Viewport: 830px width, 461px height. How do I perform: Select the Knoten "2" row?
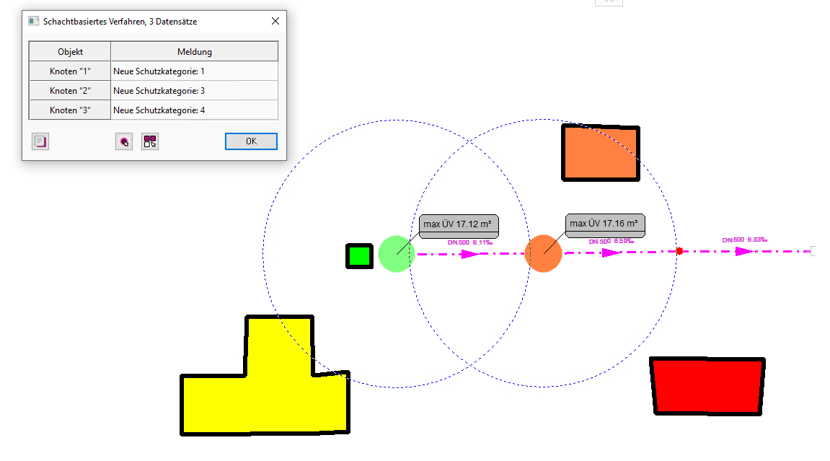pyautogui.click(x=70, y=91)
